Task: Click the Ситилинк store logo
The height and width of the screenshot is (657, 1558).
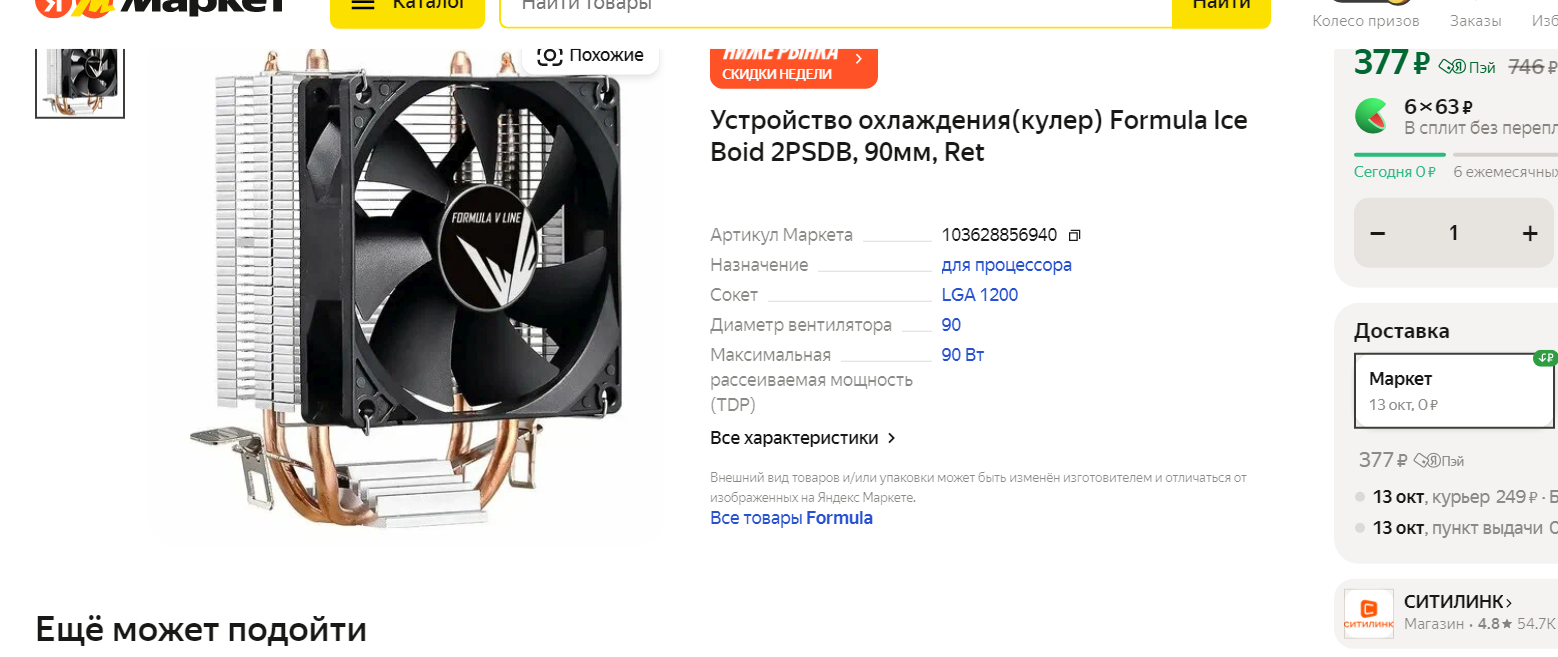Action: (1369, 613)
